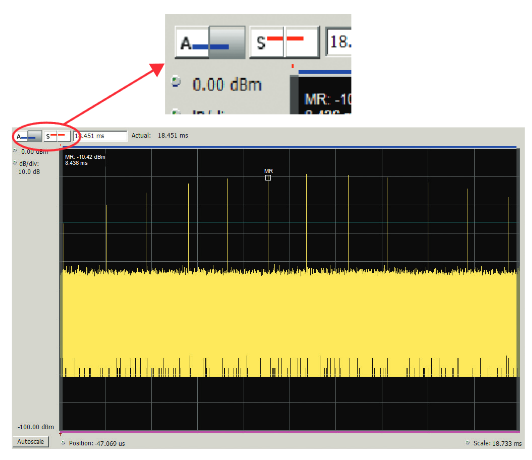The width and height of the screenshot is (532, 460).
Task: Click the Scale knob icon at bottom right
Action: [x=468, y=443]
